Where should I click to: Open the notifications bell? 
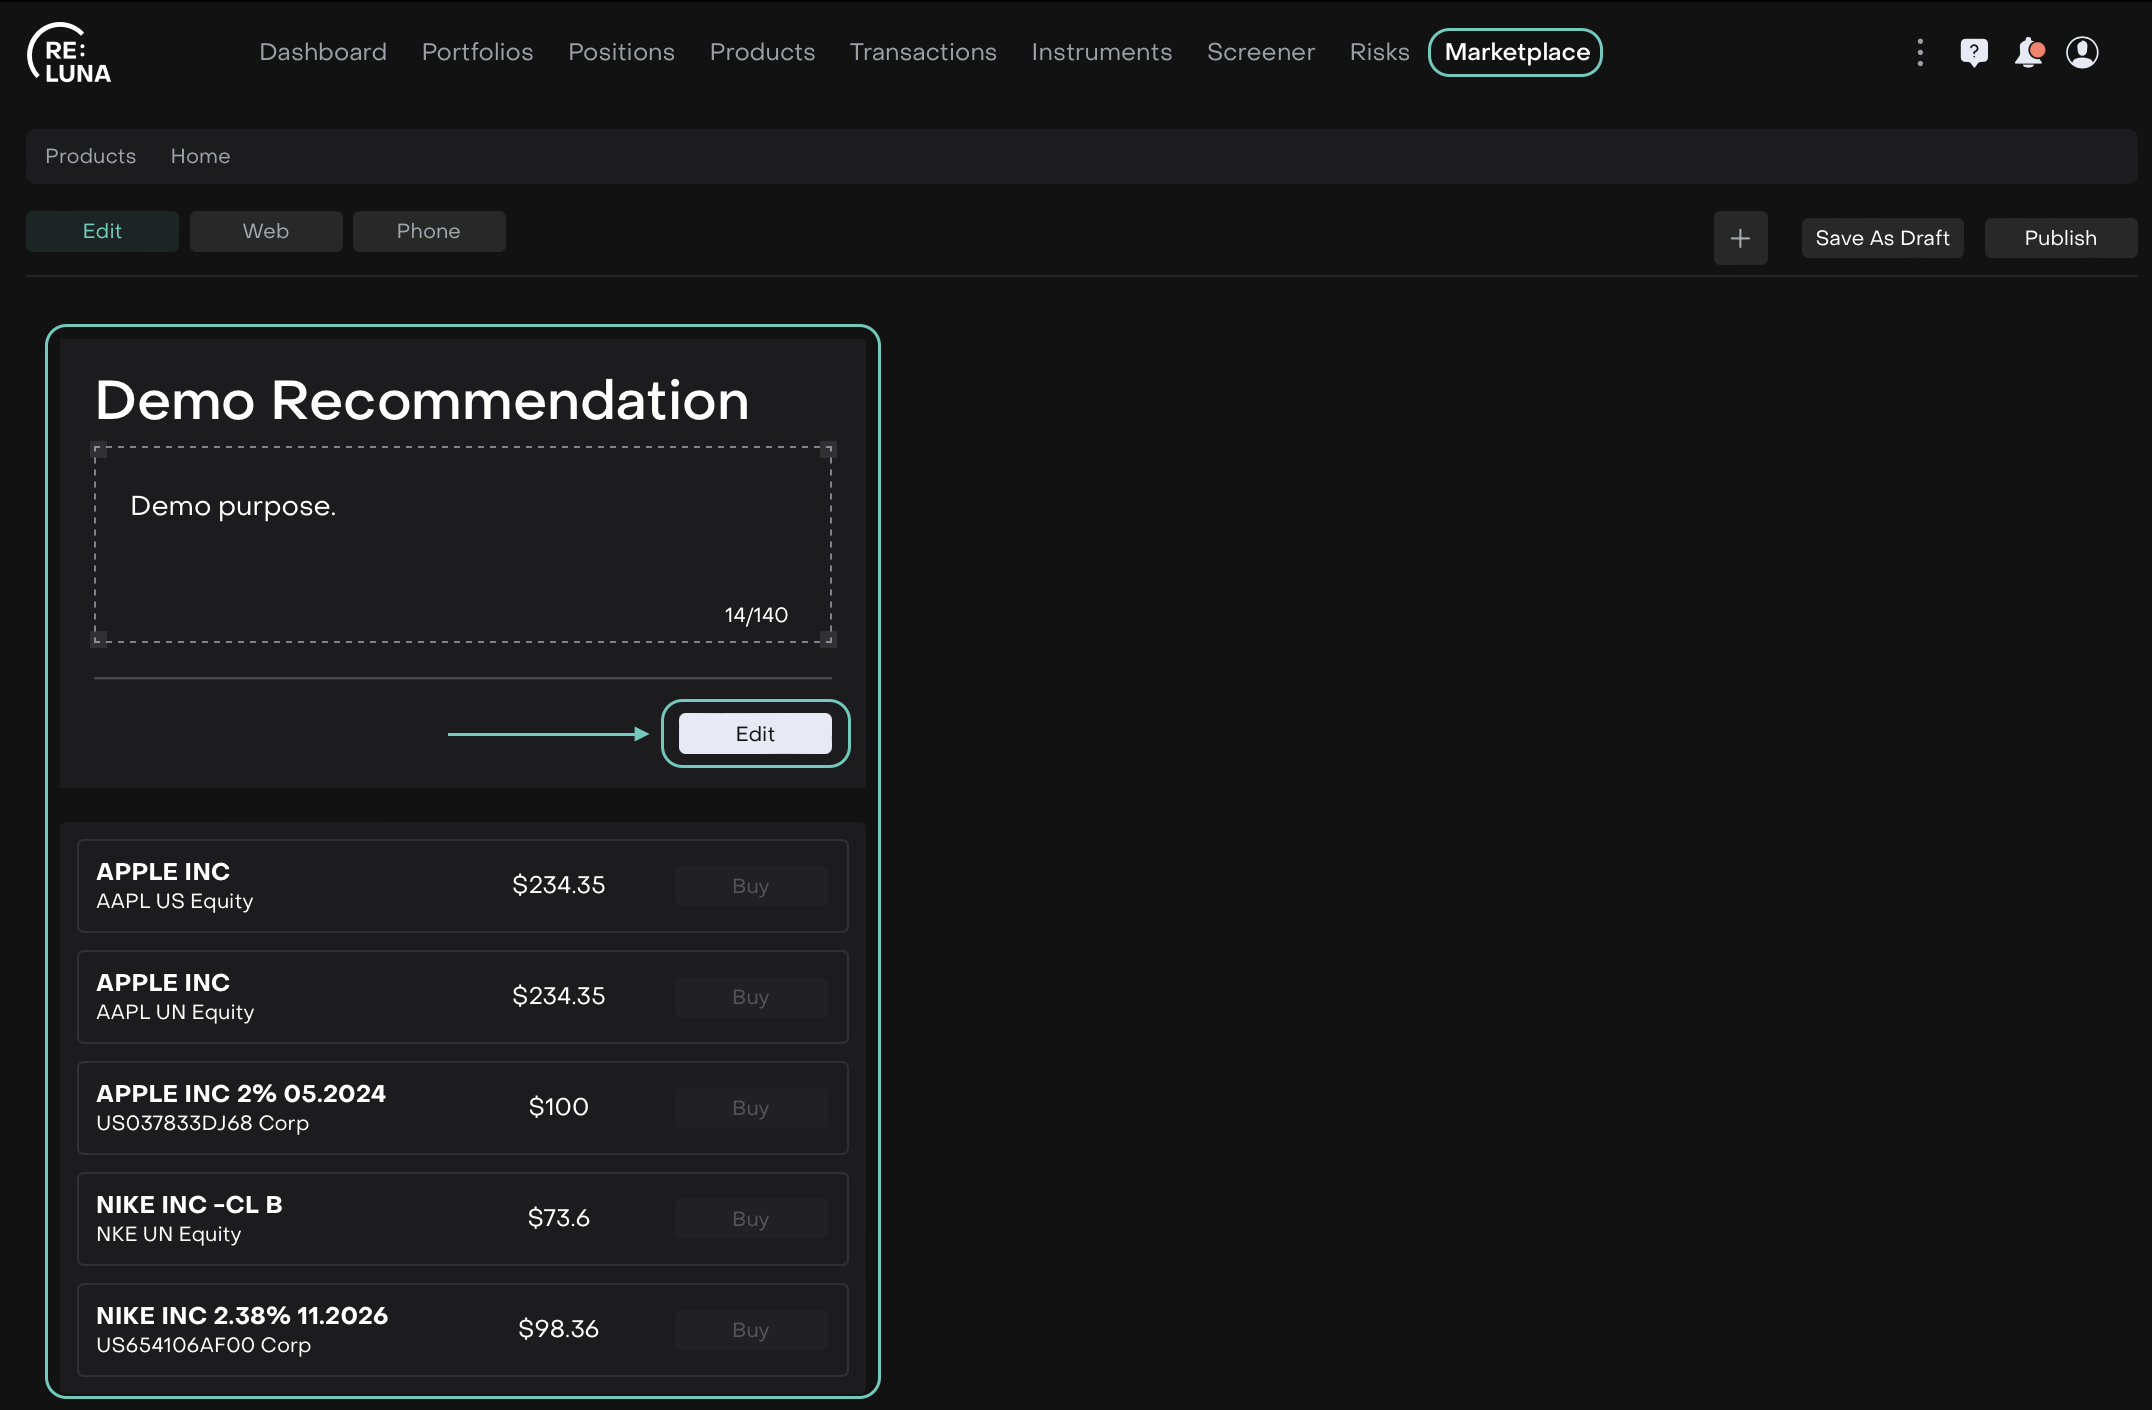point(2028,52)
